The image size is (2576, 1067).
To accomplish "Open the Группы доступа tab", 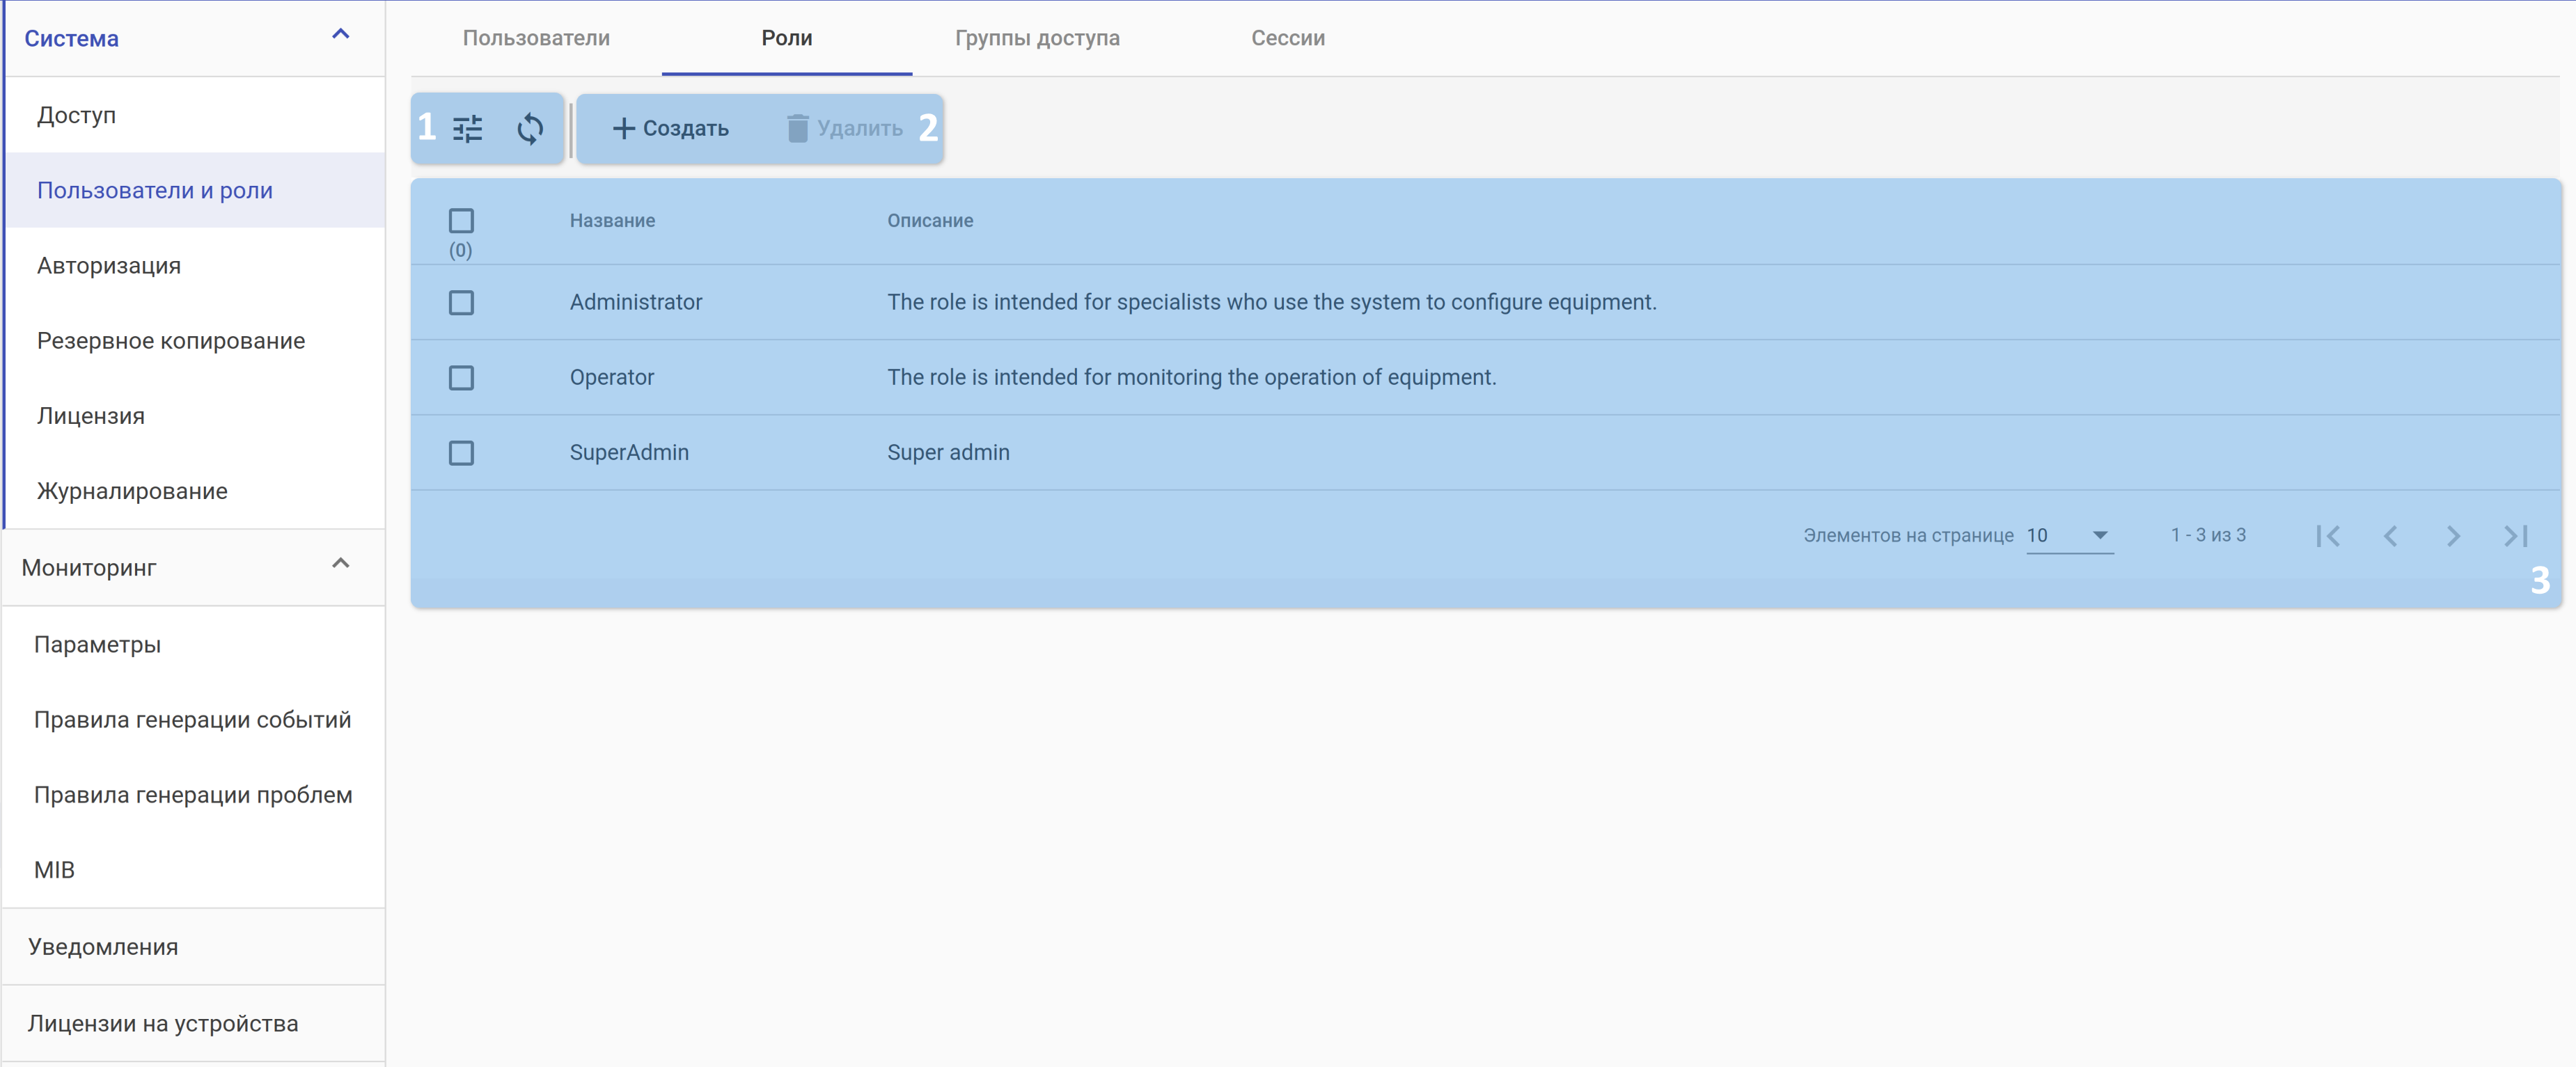I will 1037,38.
